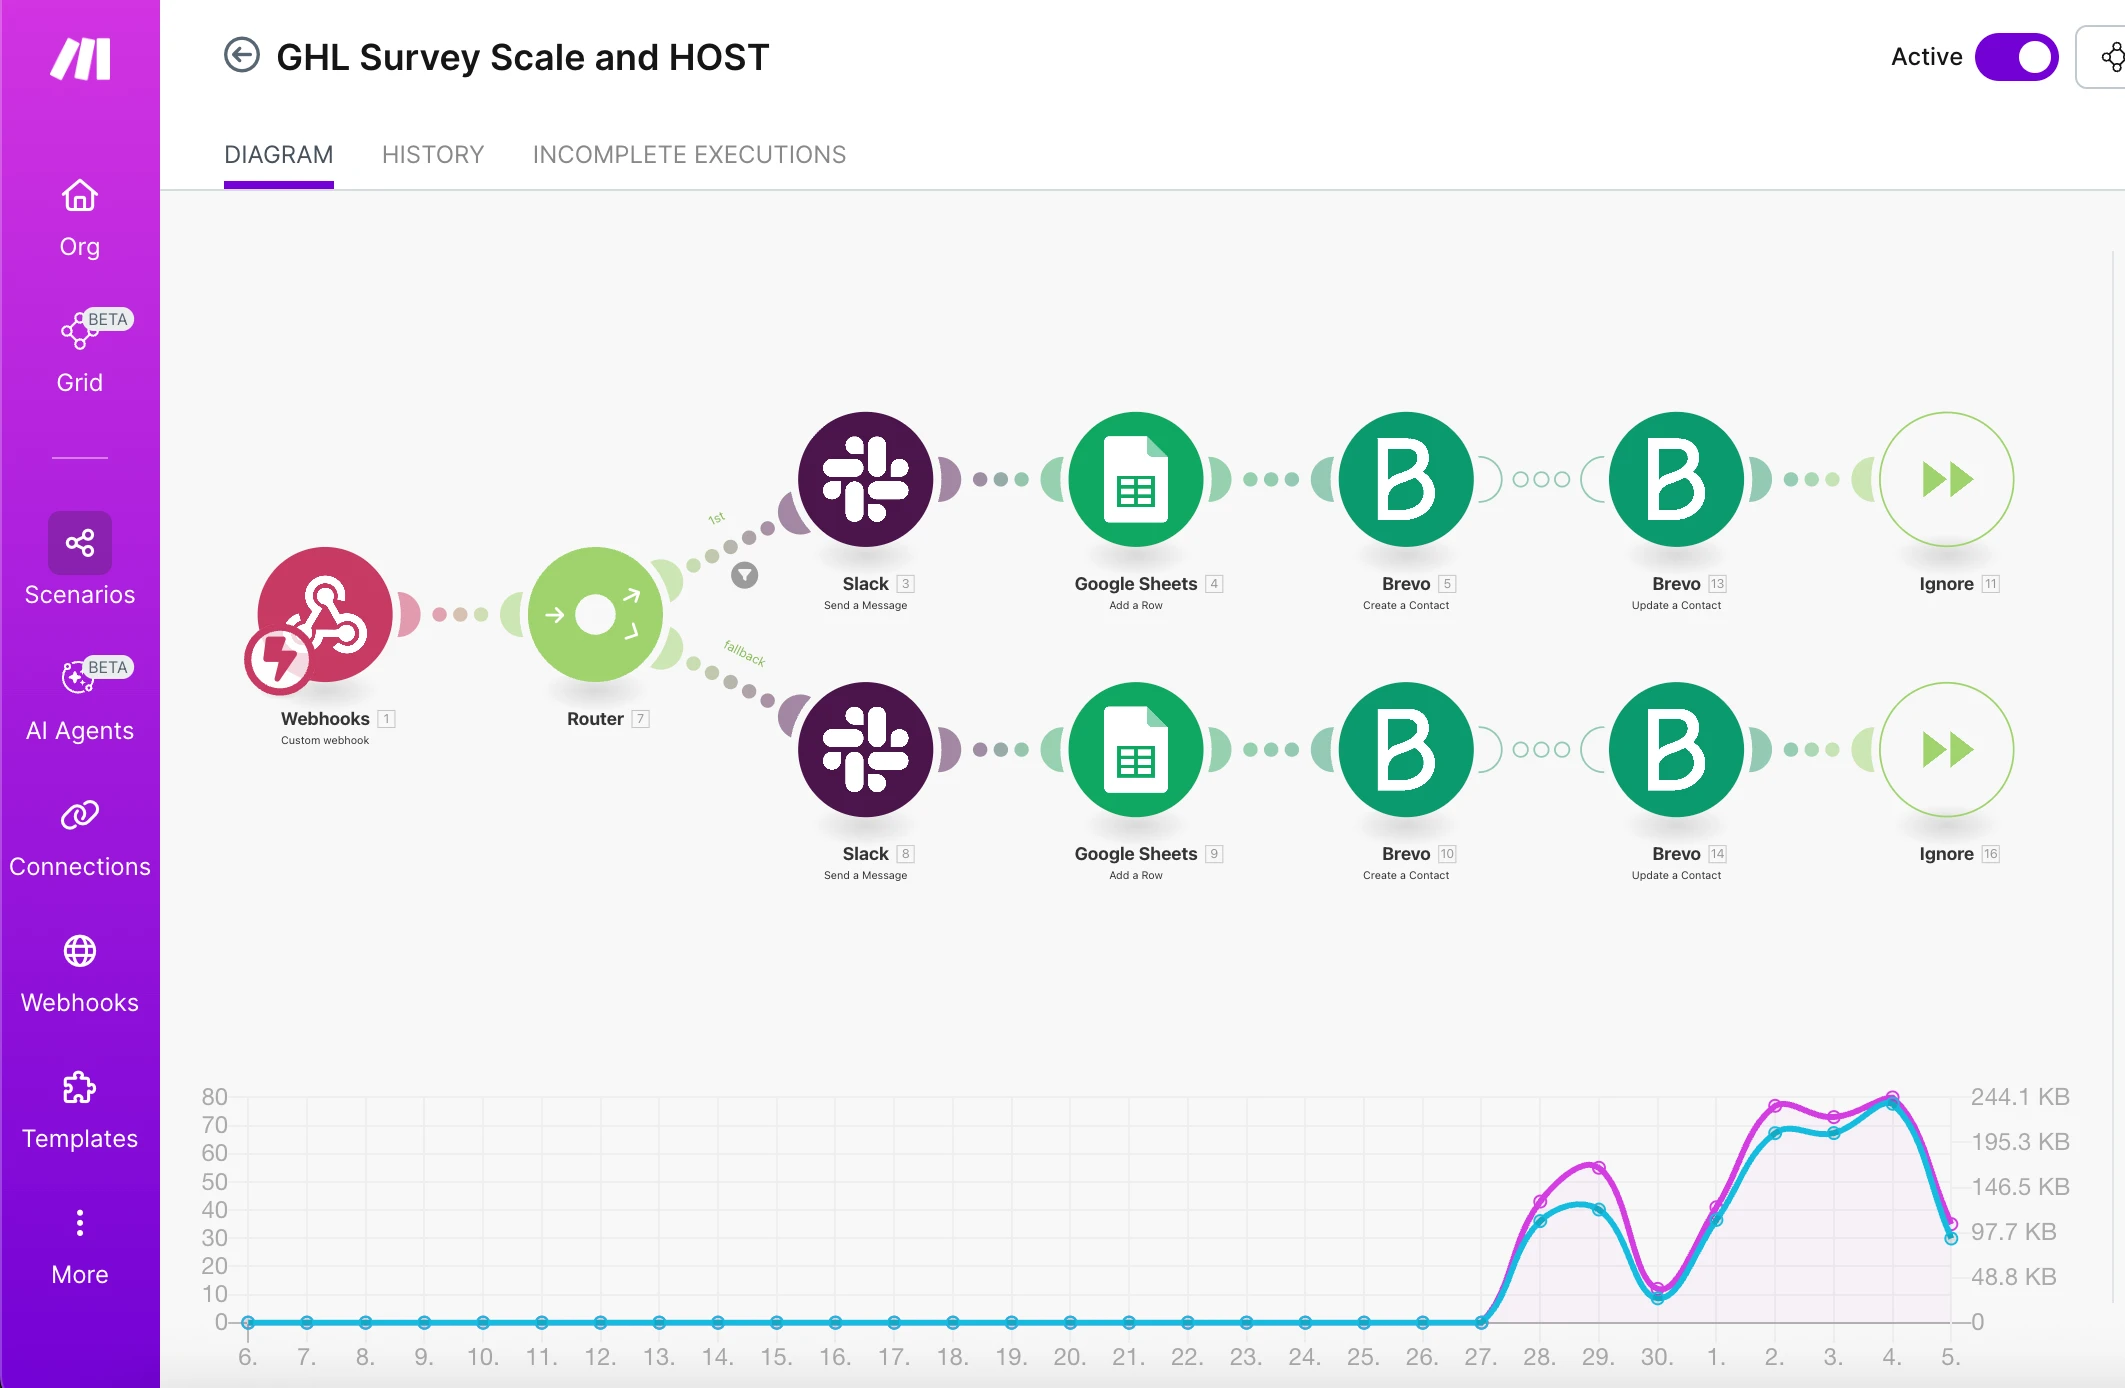Open the top Slack Send a Message module
Image resolution: width=2125 pixels, height=1388 pixels.
(x=865, y=479)
